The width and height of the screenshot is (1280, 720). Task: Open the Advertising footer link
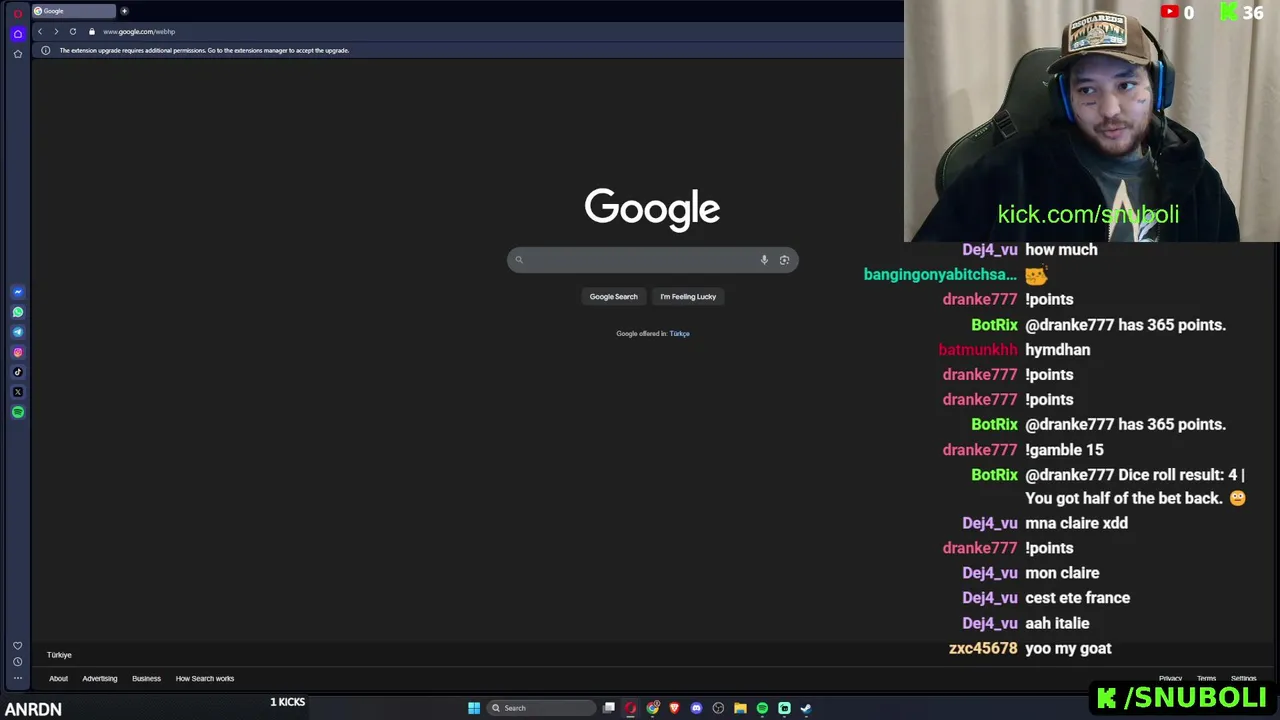[100, 678]
